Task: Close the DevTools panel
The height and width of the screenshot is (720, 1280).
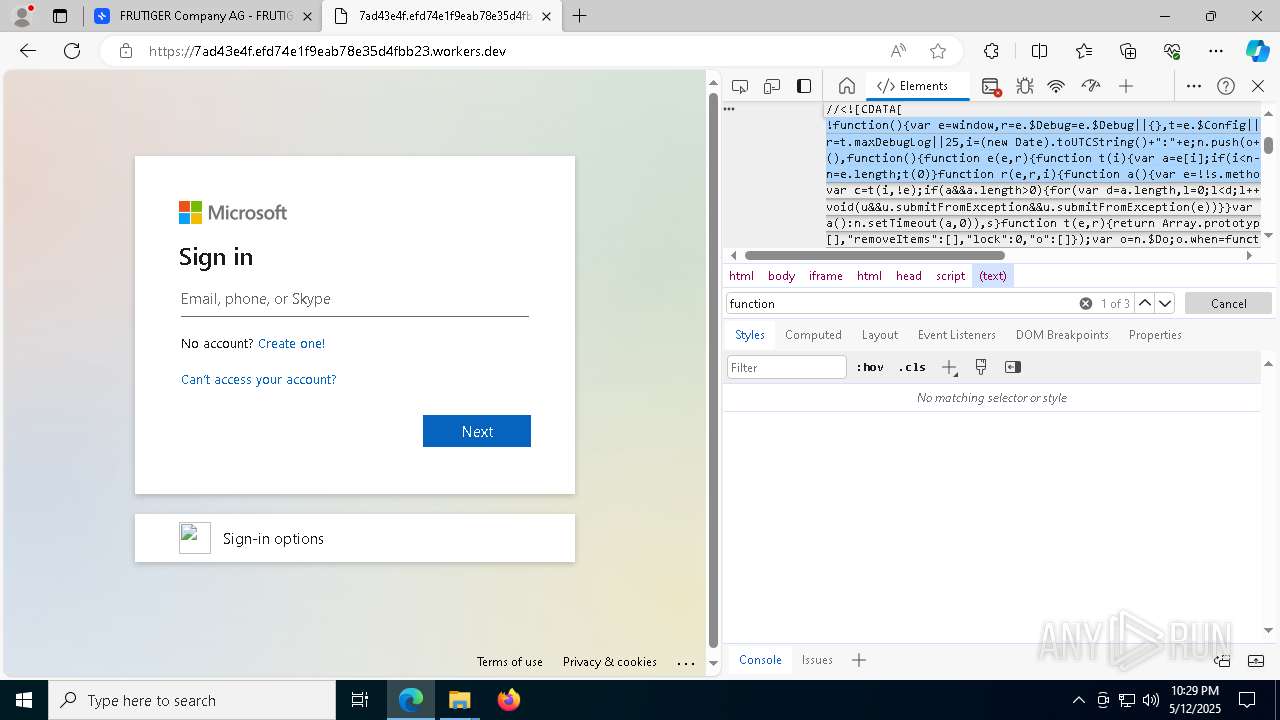Action: [x=1258, y=86]
